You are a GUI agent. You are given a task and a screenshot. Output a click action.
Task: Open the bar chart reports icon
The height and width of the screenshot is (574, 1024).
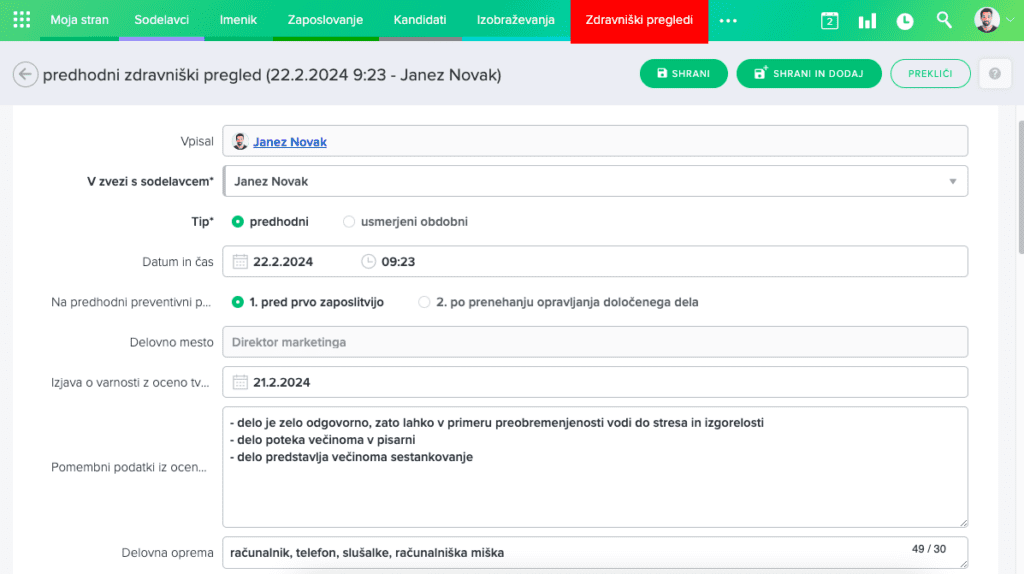[867, 20]
